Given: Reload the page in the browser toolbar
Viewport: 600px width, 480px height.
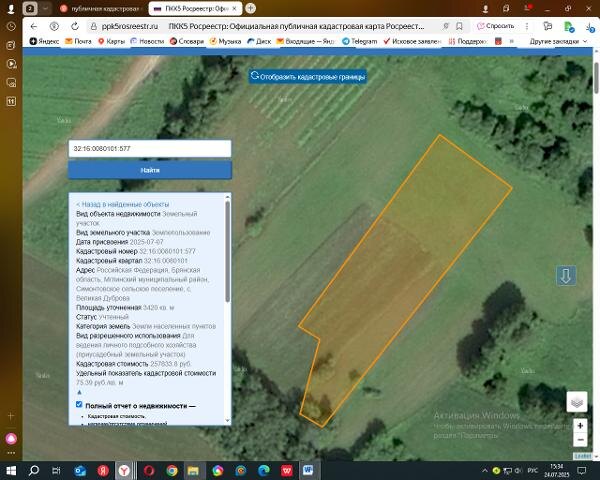Looking at the screenshot, I should click(75, 26).
